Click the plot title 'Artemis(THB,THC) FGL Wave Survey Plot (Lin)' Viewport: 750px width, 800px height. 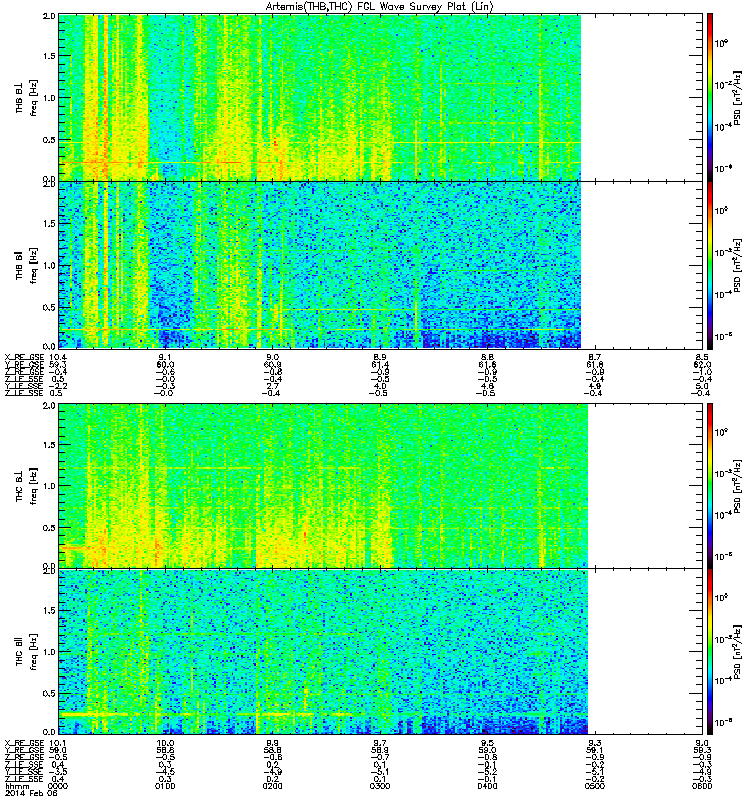point(379,7)
